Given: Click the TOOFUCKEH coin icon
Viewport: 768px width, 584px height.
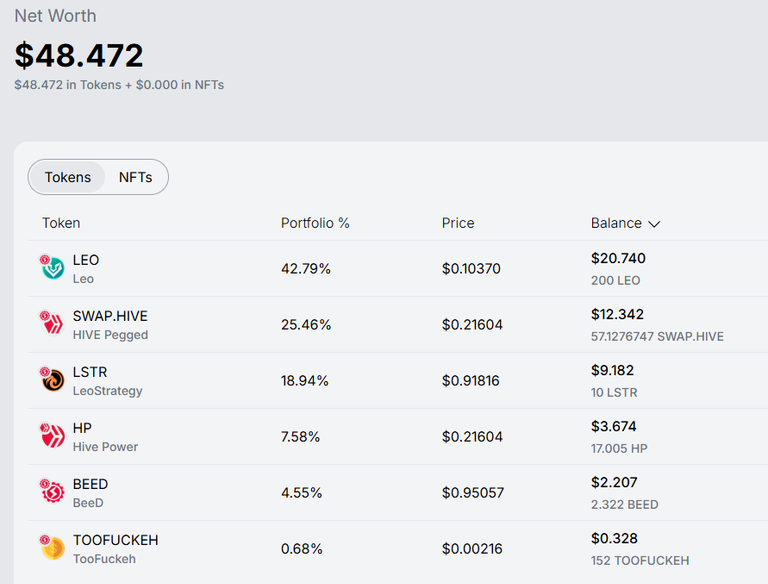Looking at the screenshot, I should 52,547.
